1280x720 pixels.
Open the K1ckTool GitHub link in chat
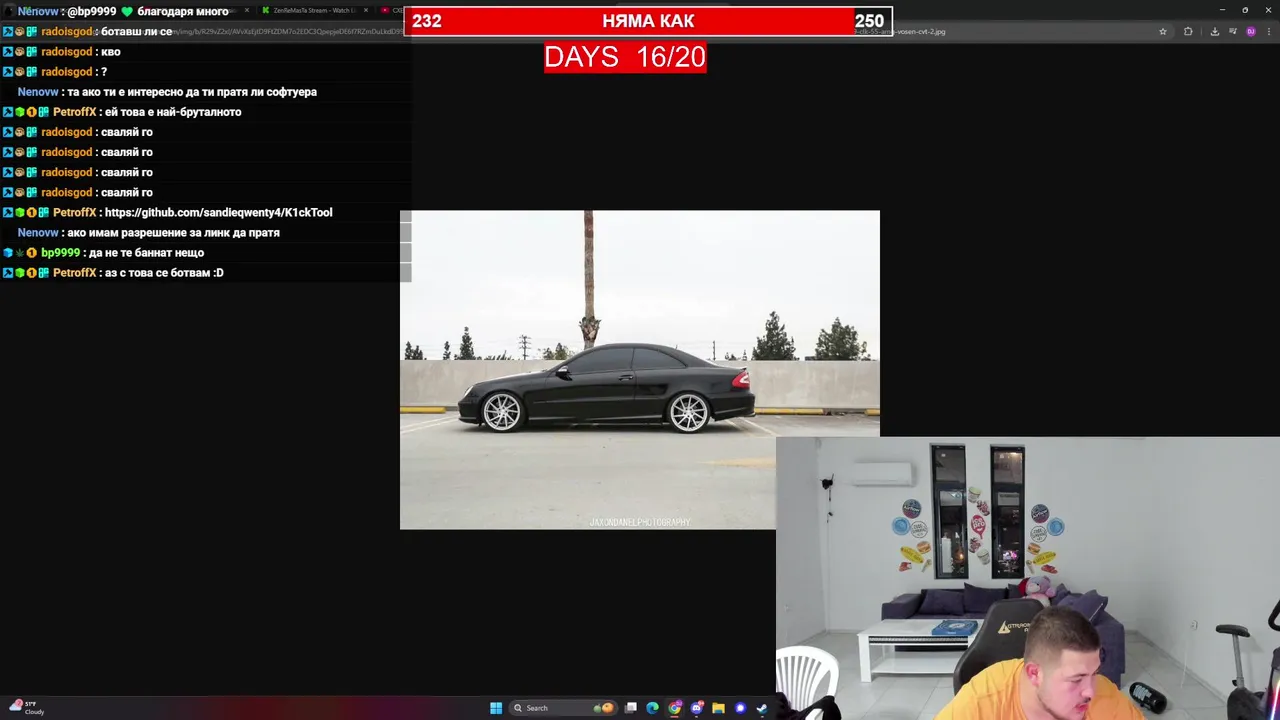[218, 212]
